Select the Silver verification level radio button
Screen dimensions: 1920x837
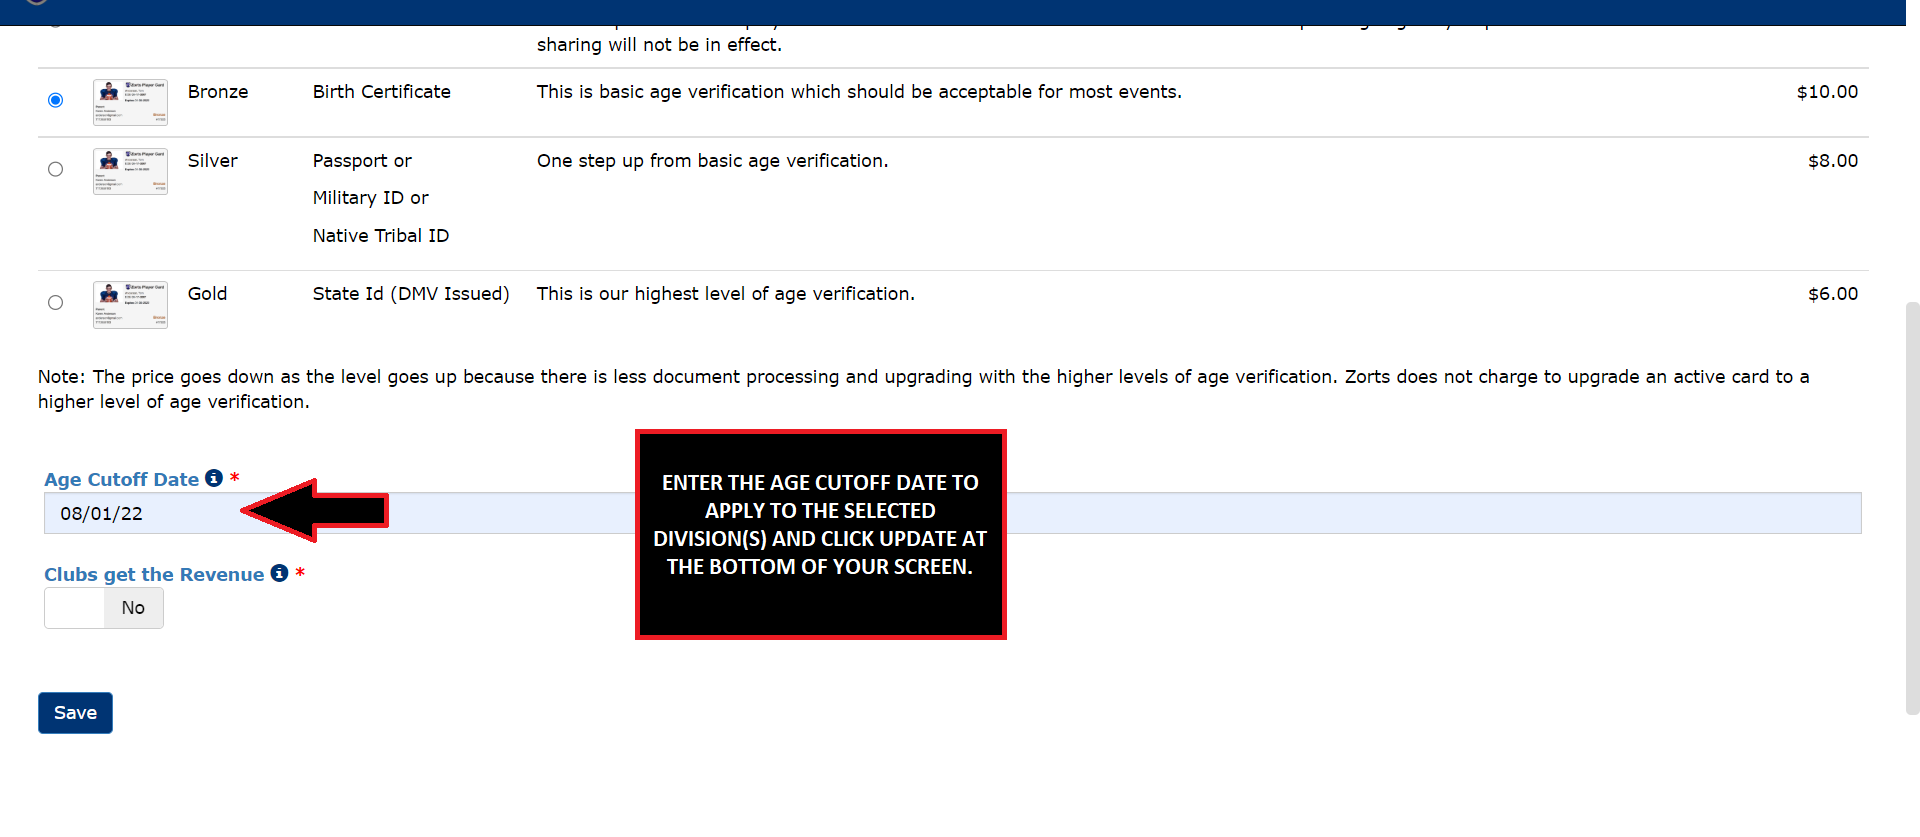tap(56, 169)
